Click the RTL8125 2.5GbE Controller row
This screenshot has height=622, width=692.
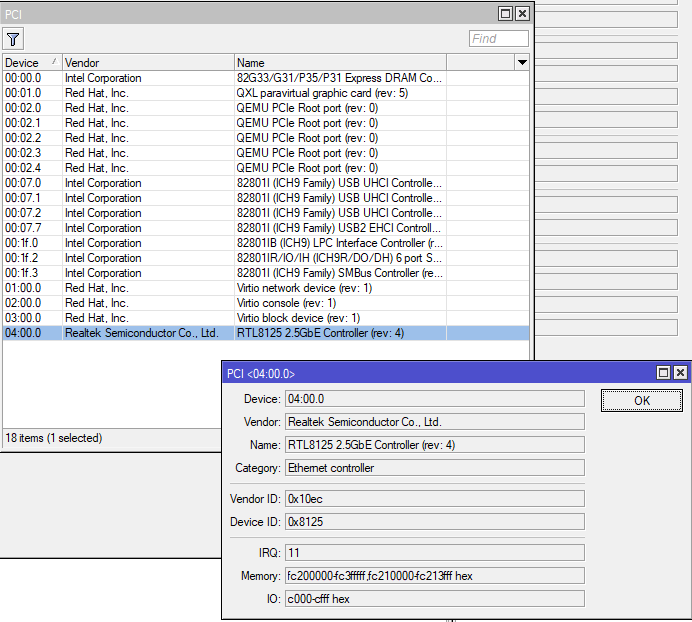tap(266, 333)
